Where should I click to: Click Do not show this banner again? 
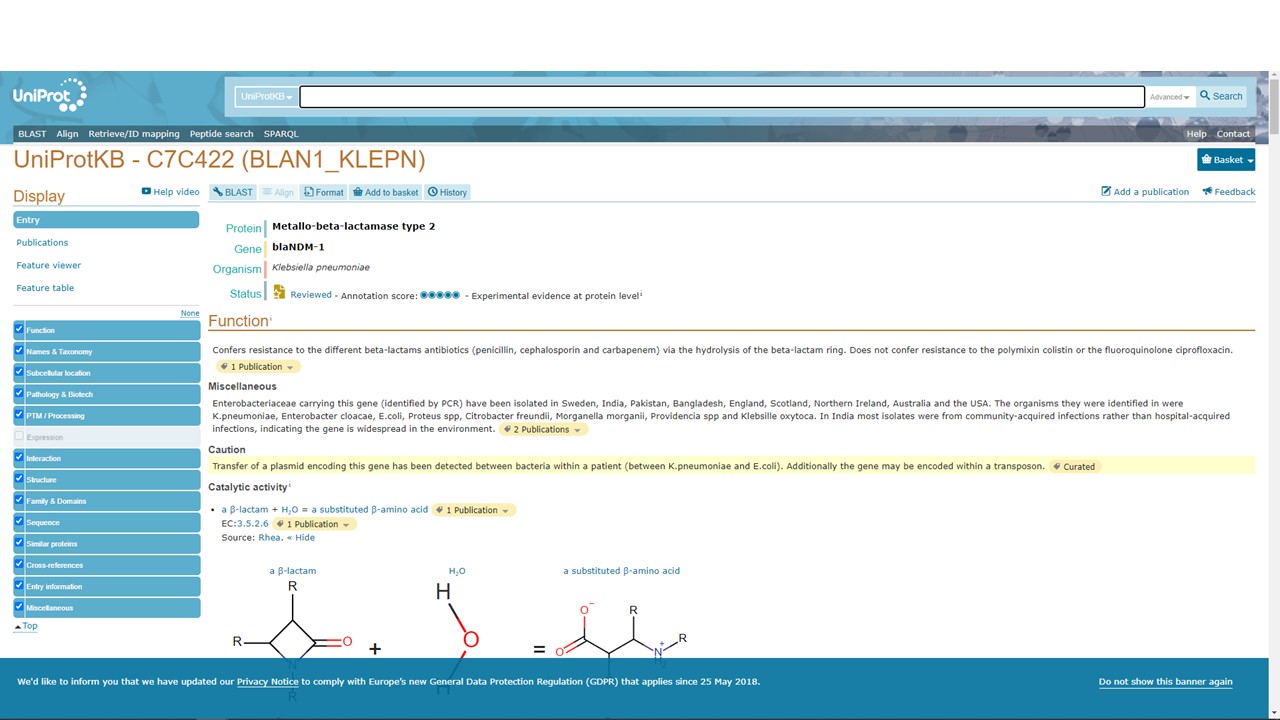click(x=1165, y=682)
